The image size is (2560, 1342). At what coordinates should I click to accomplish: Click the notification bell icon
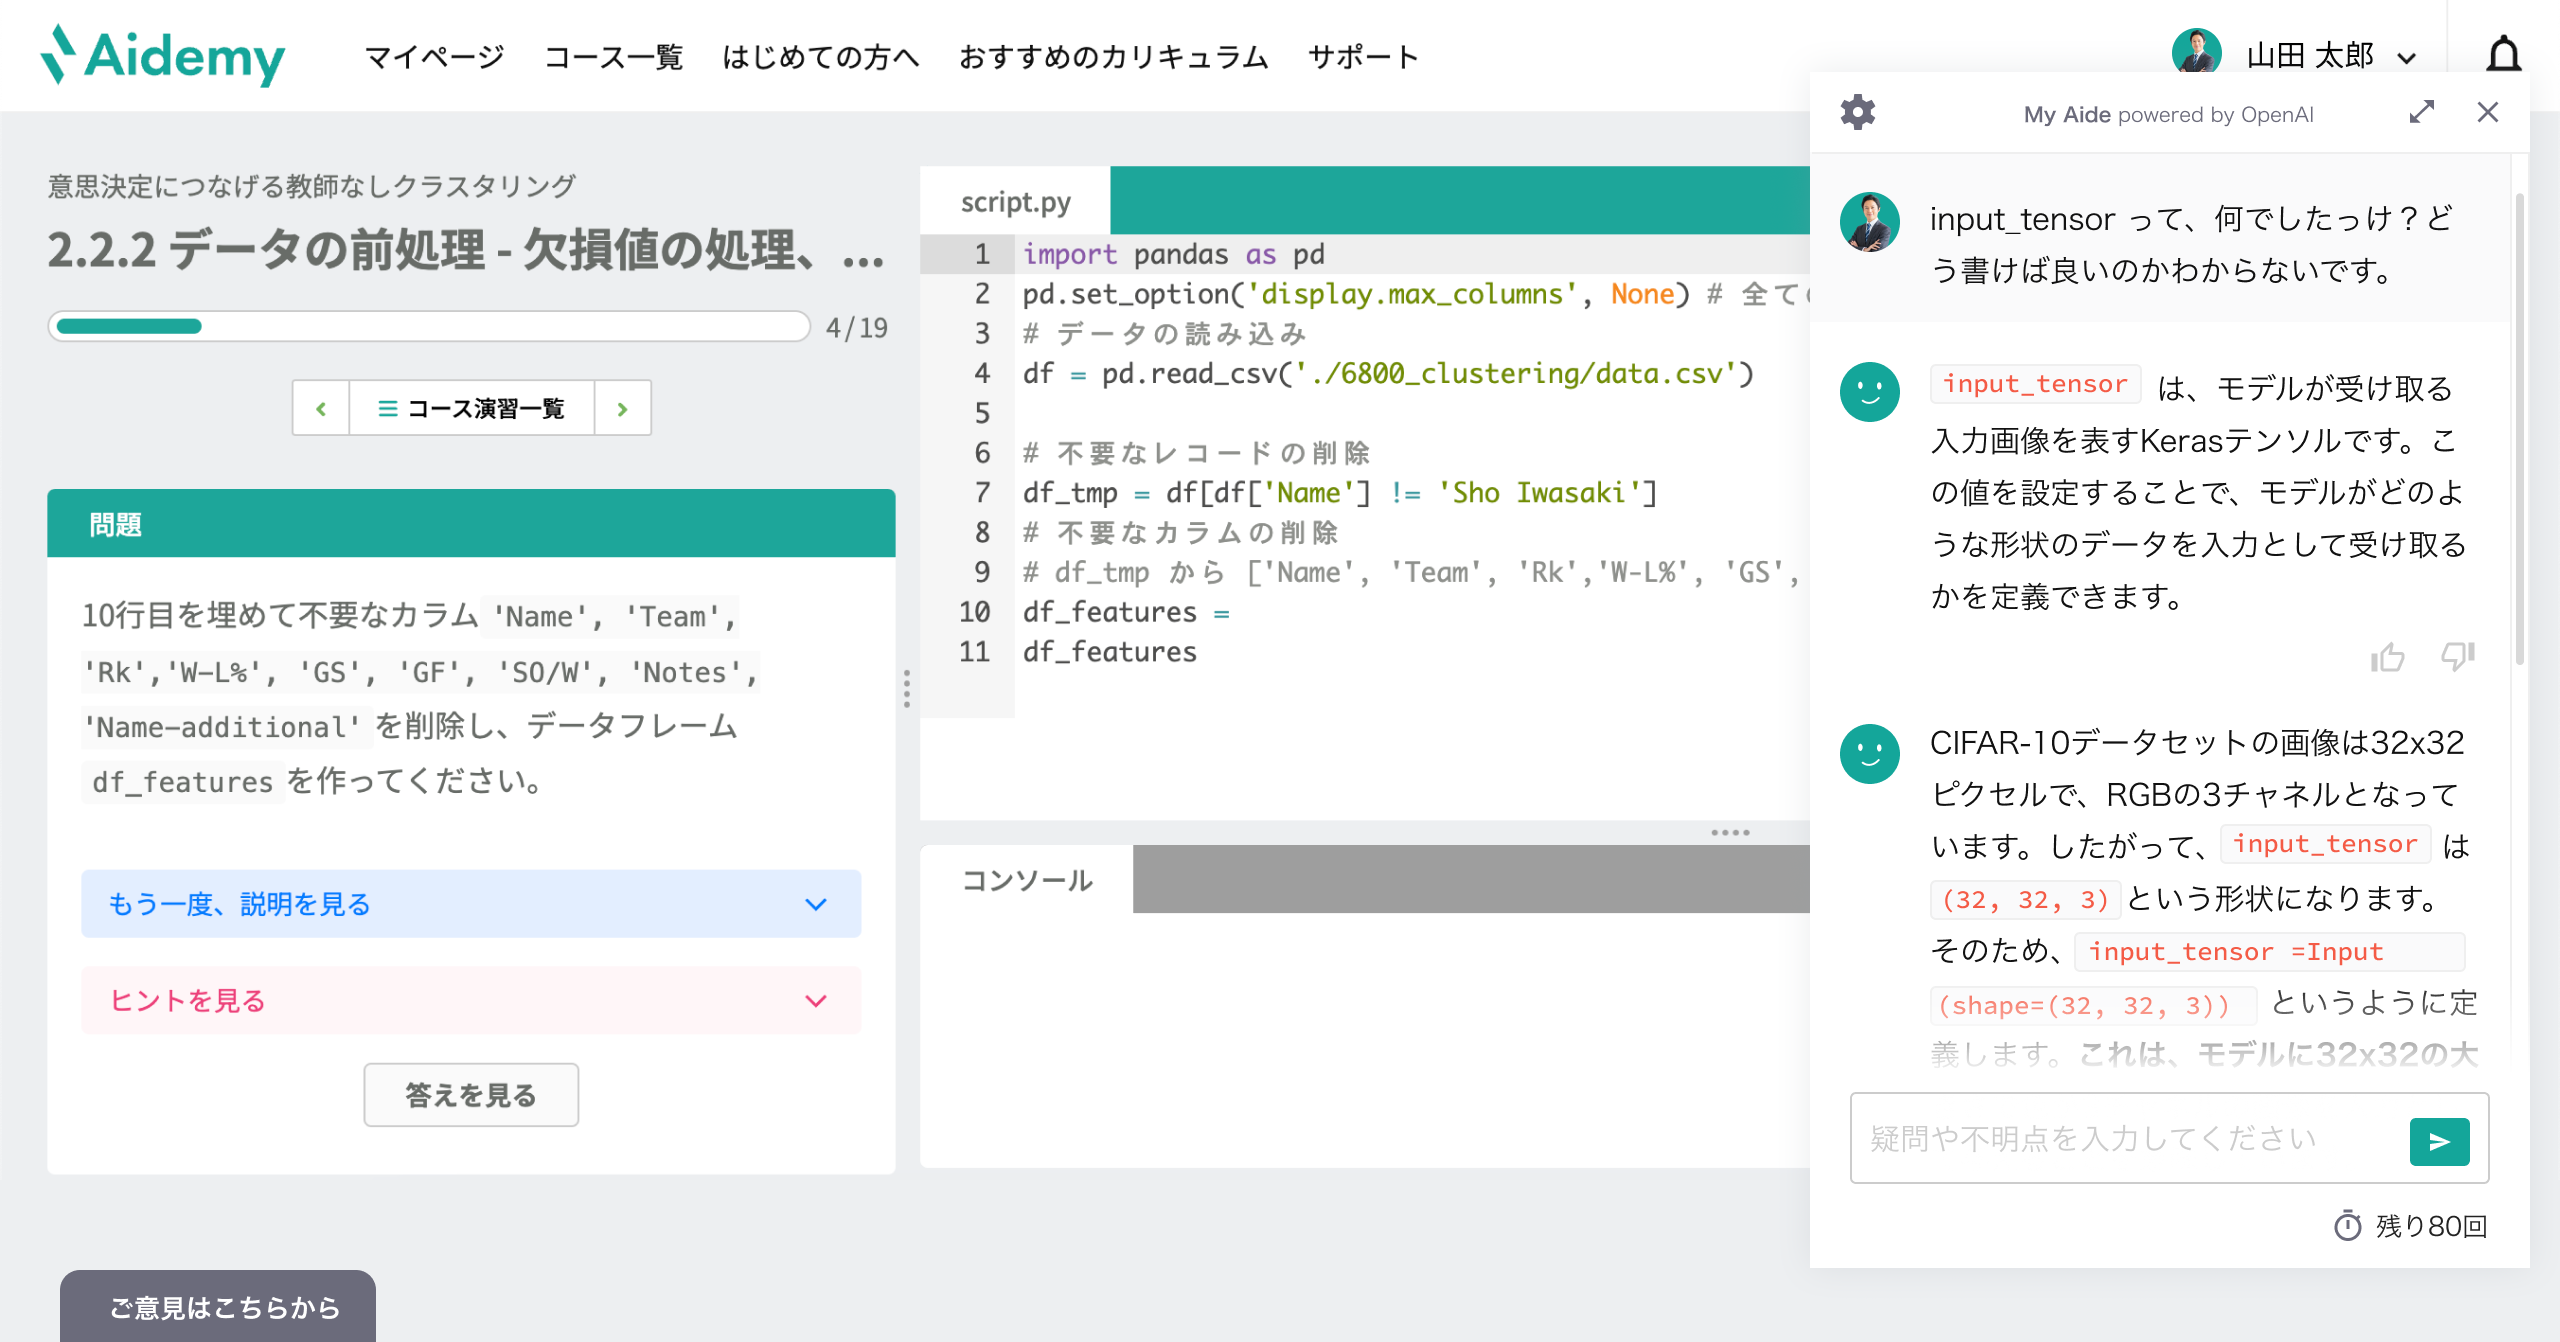[2503, 55]
